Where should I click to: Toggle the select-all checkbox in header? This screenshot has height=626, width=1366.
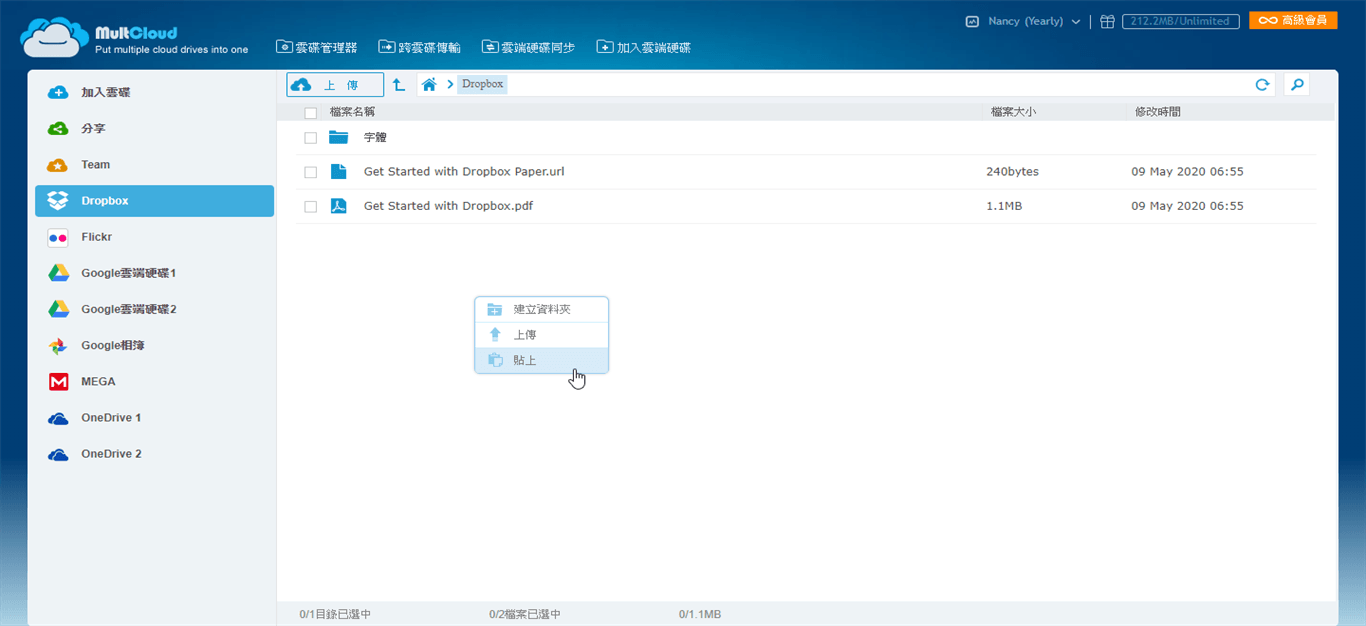click(x=311, y=113)
